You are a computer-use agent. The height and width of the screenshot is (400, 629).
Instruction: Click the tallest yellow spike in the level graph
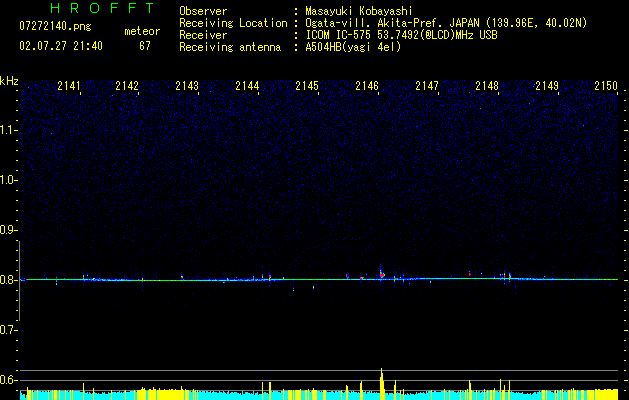382,383
